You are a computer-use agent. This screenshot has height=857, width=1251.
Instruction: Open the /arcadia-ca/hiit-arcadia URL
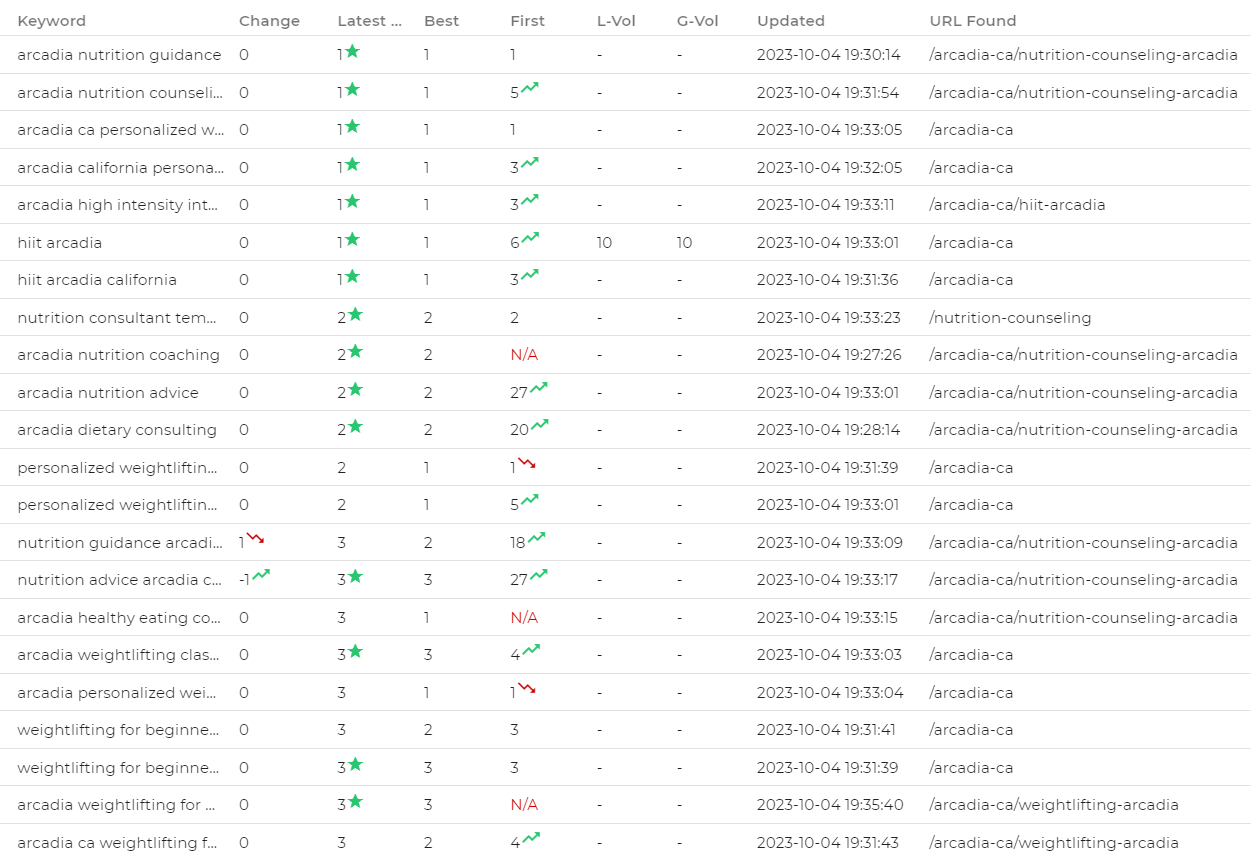(x=1017, y=205)
